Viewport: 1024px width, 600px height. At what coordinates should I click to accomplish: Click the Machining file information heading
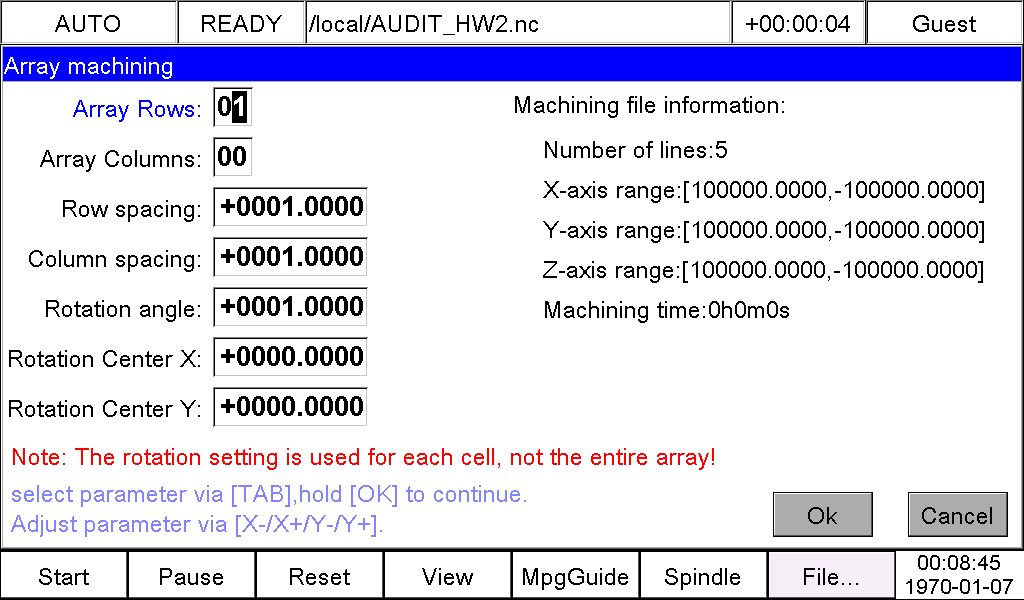(x=650, y=104)
